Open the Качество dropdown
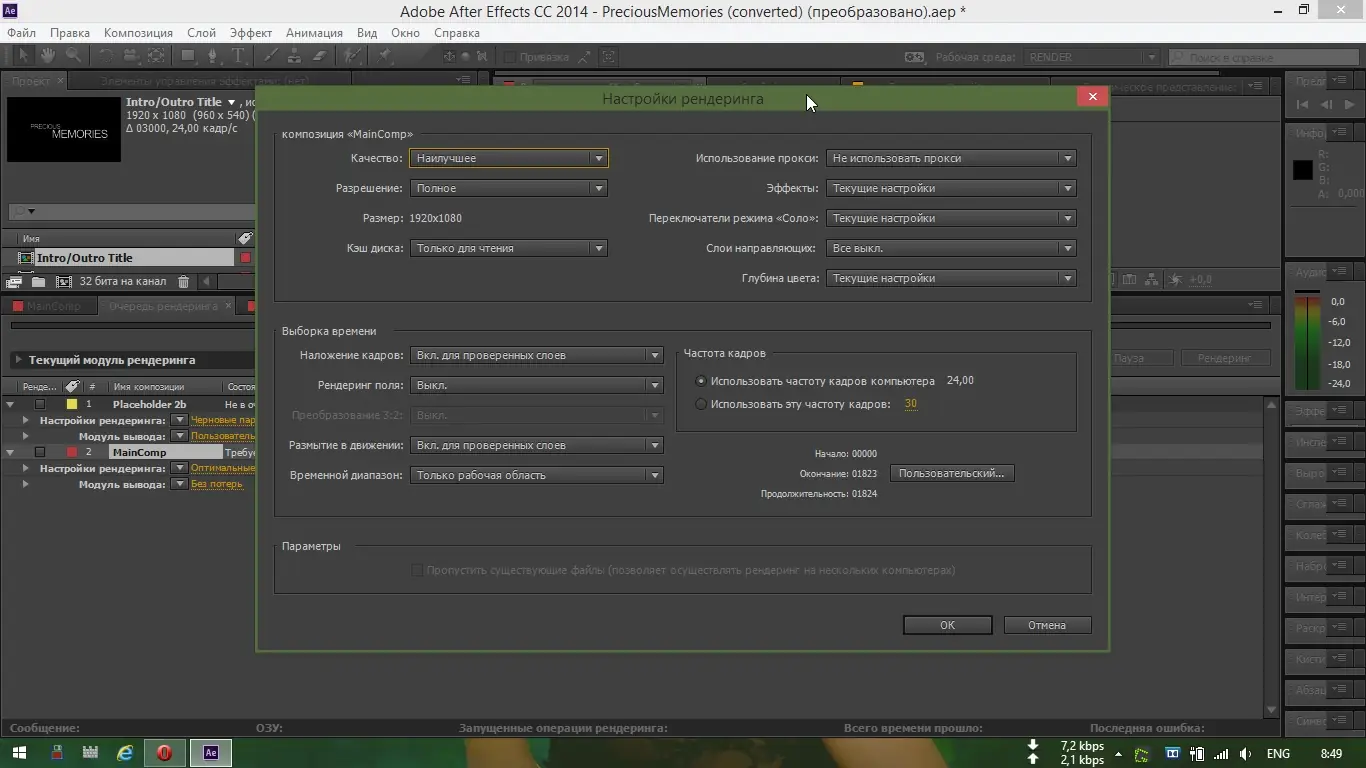 pos(509,158)
